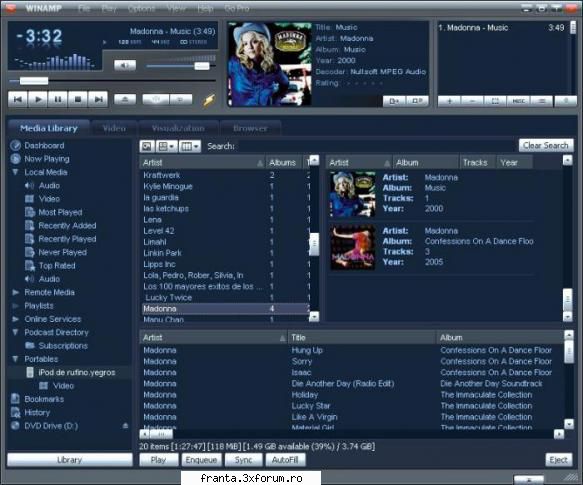
Task: Adjust the volume slider handle
Action: (x=202, y=66)
